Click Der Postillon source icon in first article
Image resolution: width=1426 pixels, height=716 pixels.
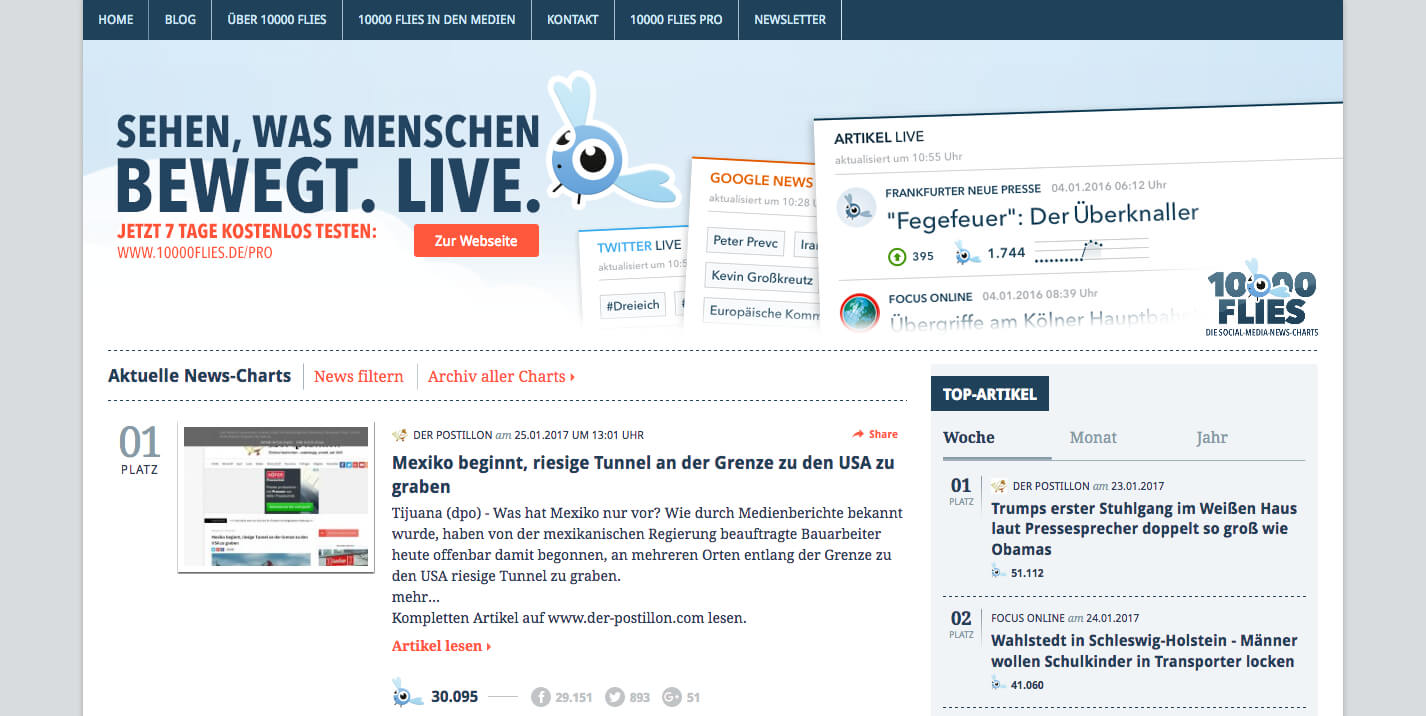[400, 435]
